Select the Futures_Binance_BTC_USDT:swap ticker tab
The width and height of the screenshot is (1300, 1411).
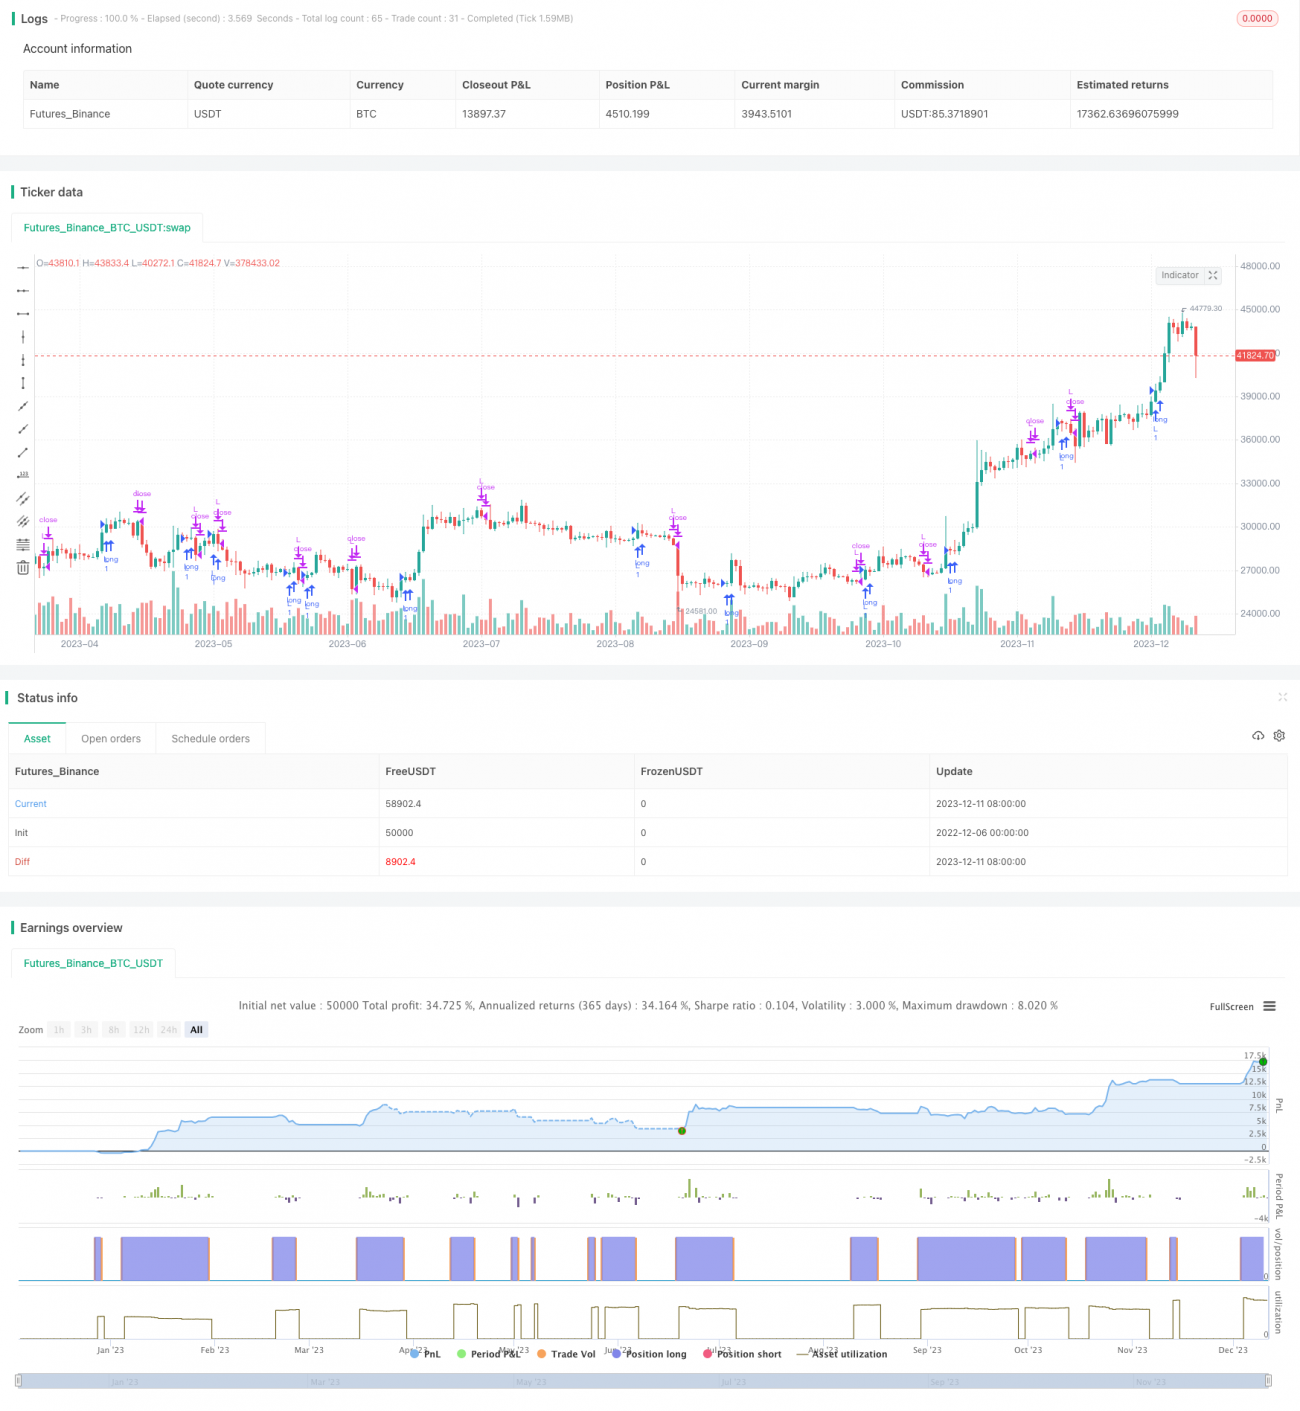107,228
